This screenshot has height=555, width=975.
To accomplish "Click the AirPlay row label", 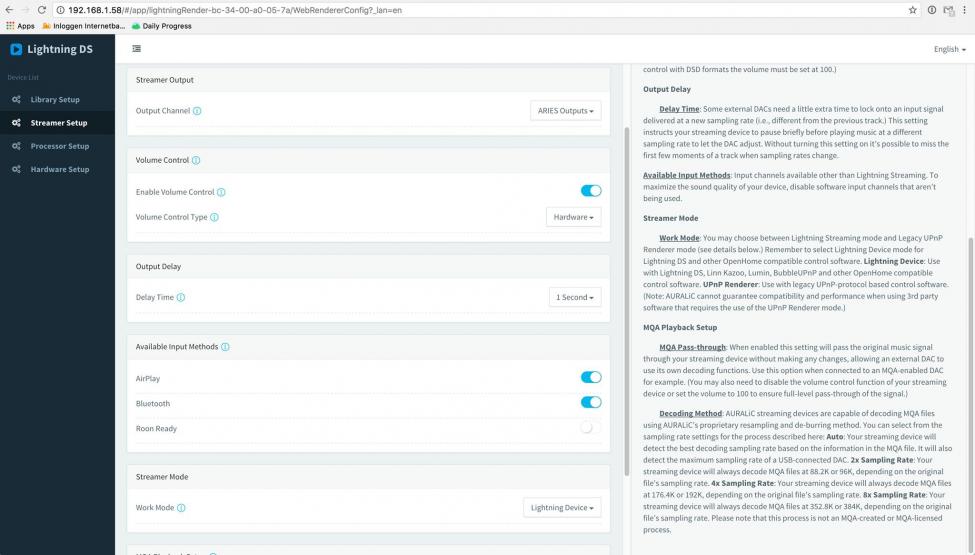I will pyautogui.click(x=148, y=378).
